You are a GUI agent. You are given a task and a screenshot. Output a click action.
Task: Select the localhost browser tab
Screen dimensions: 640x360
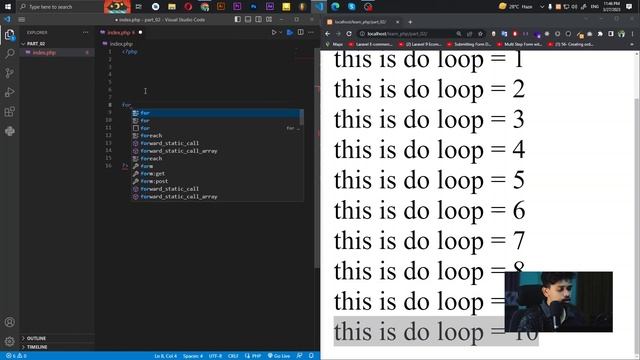(x=362, y=22)
